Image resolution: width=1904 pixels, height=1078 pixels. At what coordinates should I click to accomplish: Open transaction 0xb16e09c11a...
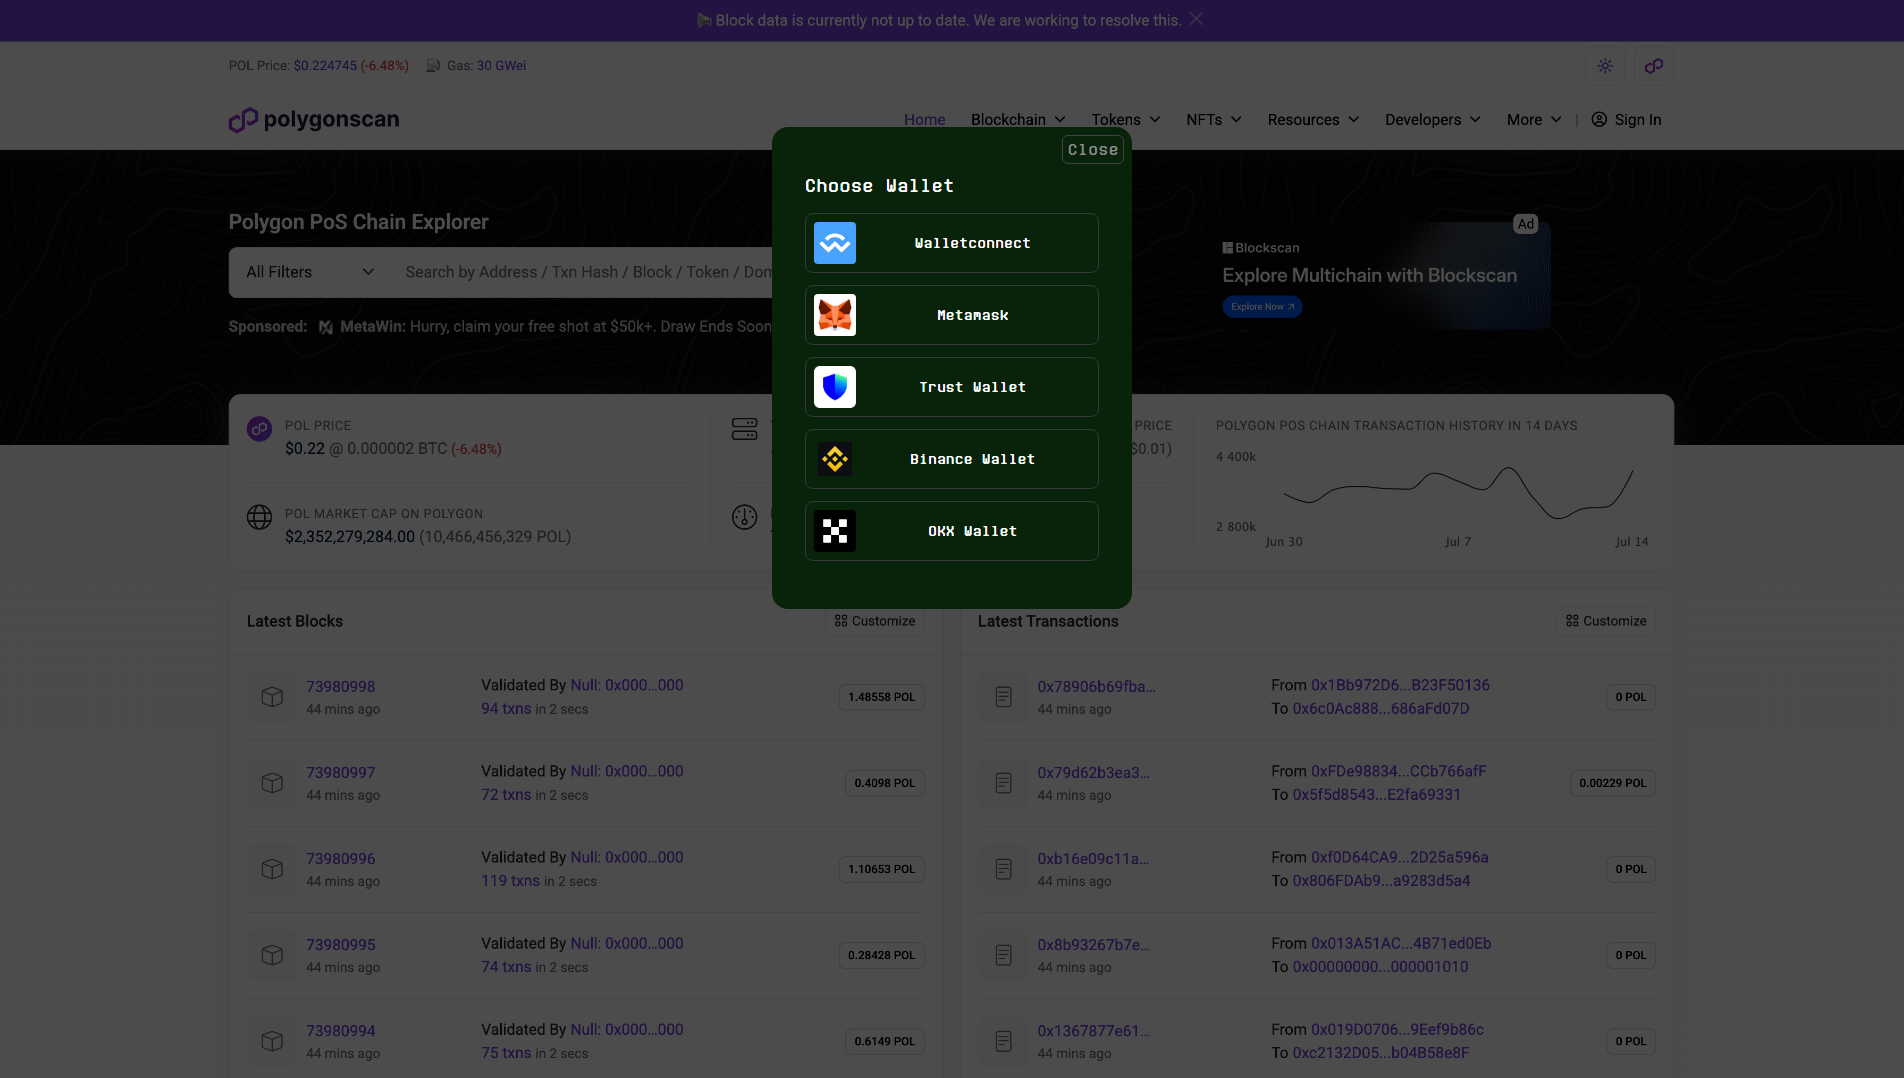(x=1093, y=859)
